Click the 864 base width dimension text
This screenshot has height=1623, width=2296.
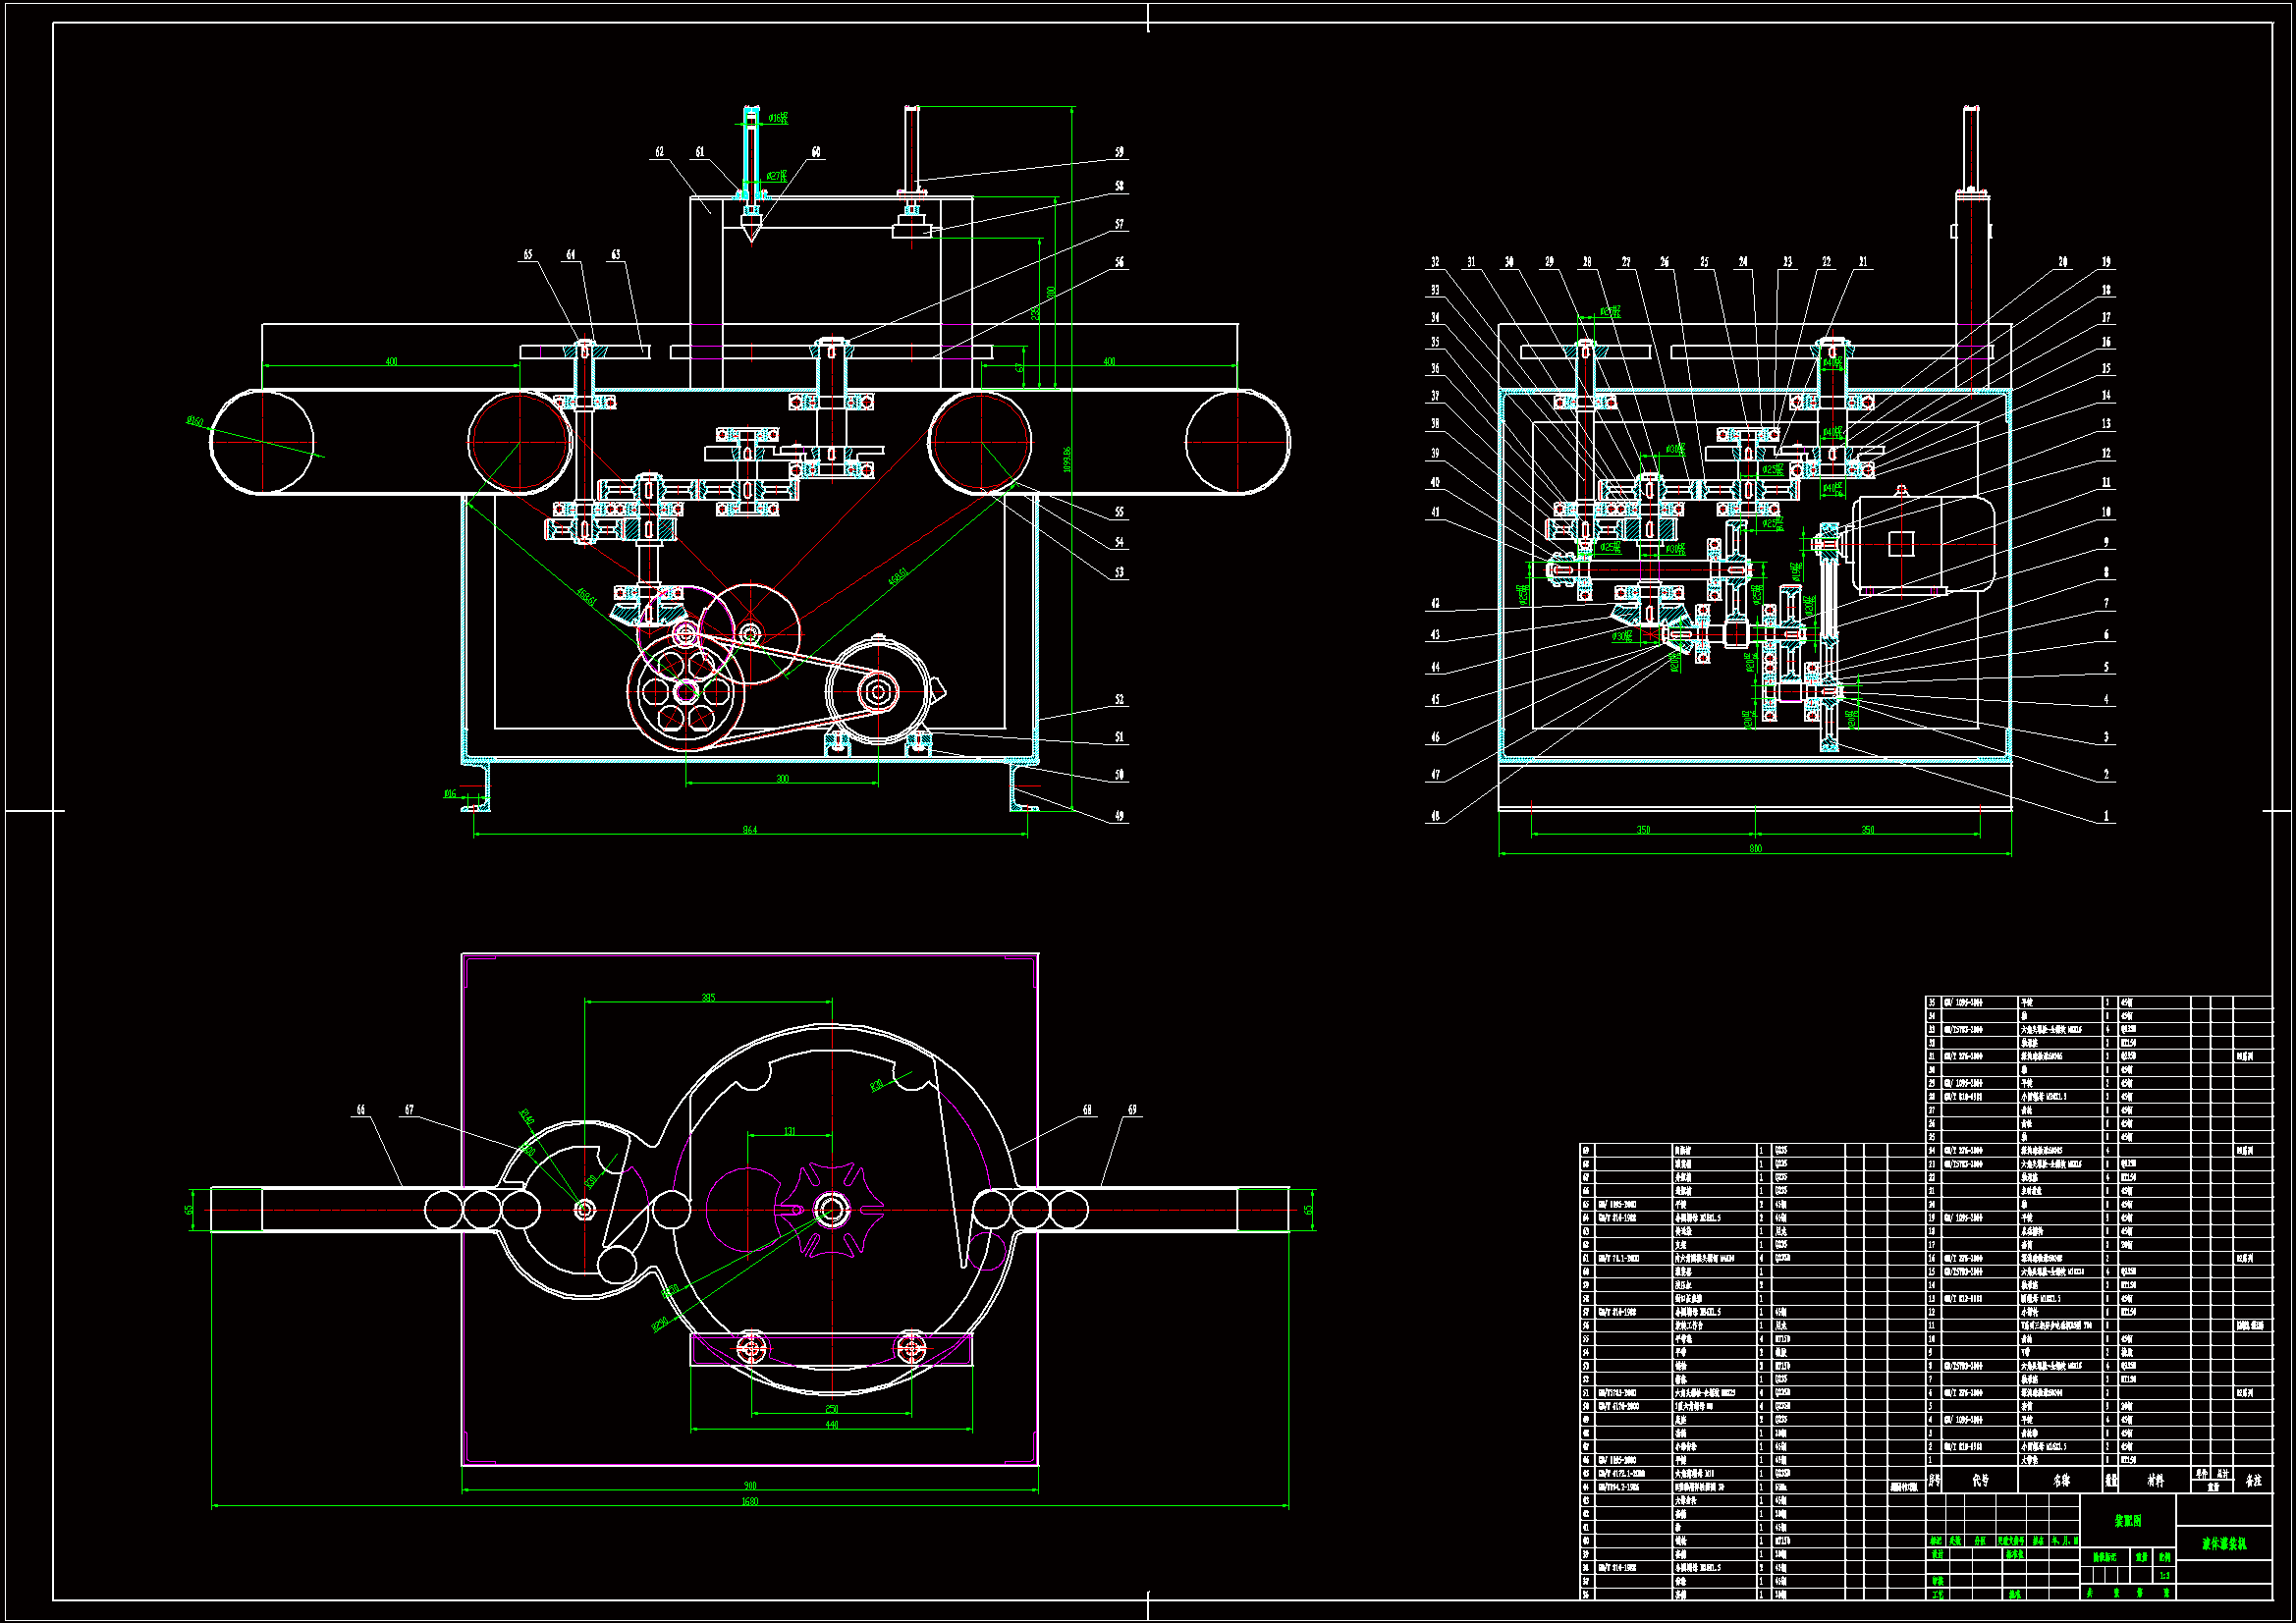(x=749, y=830)
